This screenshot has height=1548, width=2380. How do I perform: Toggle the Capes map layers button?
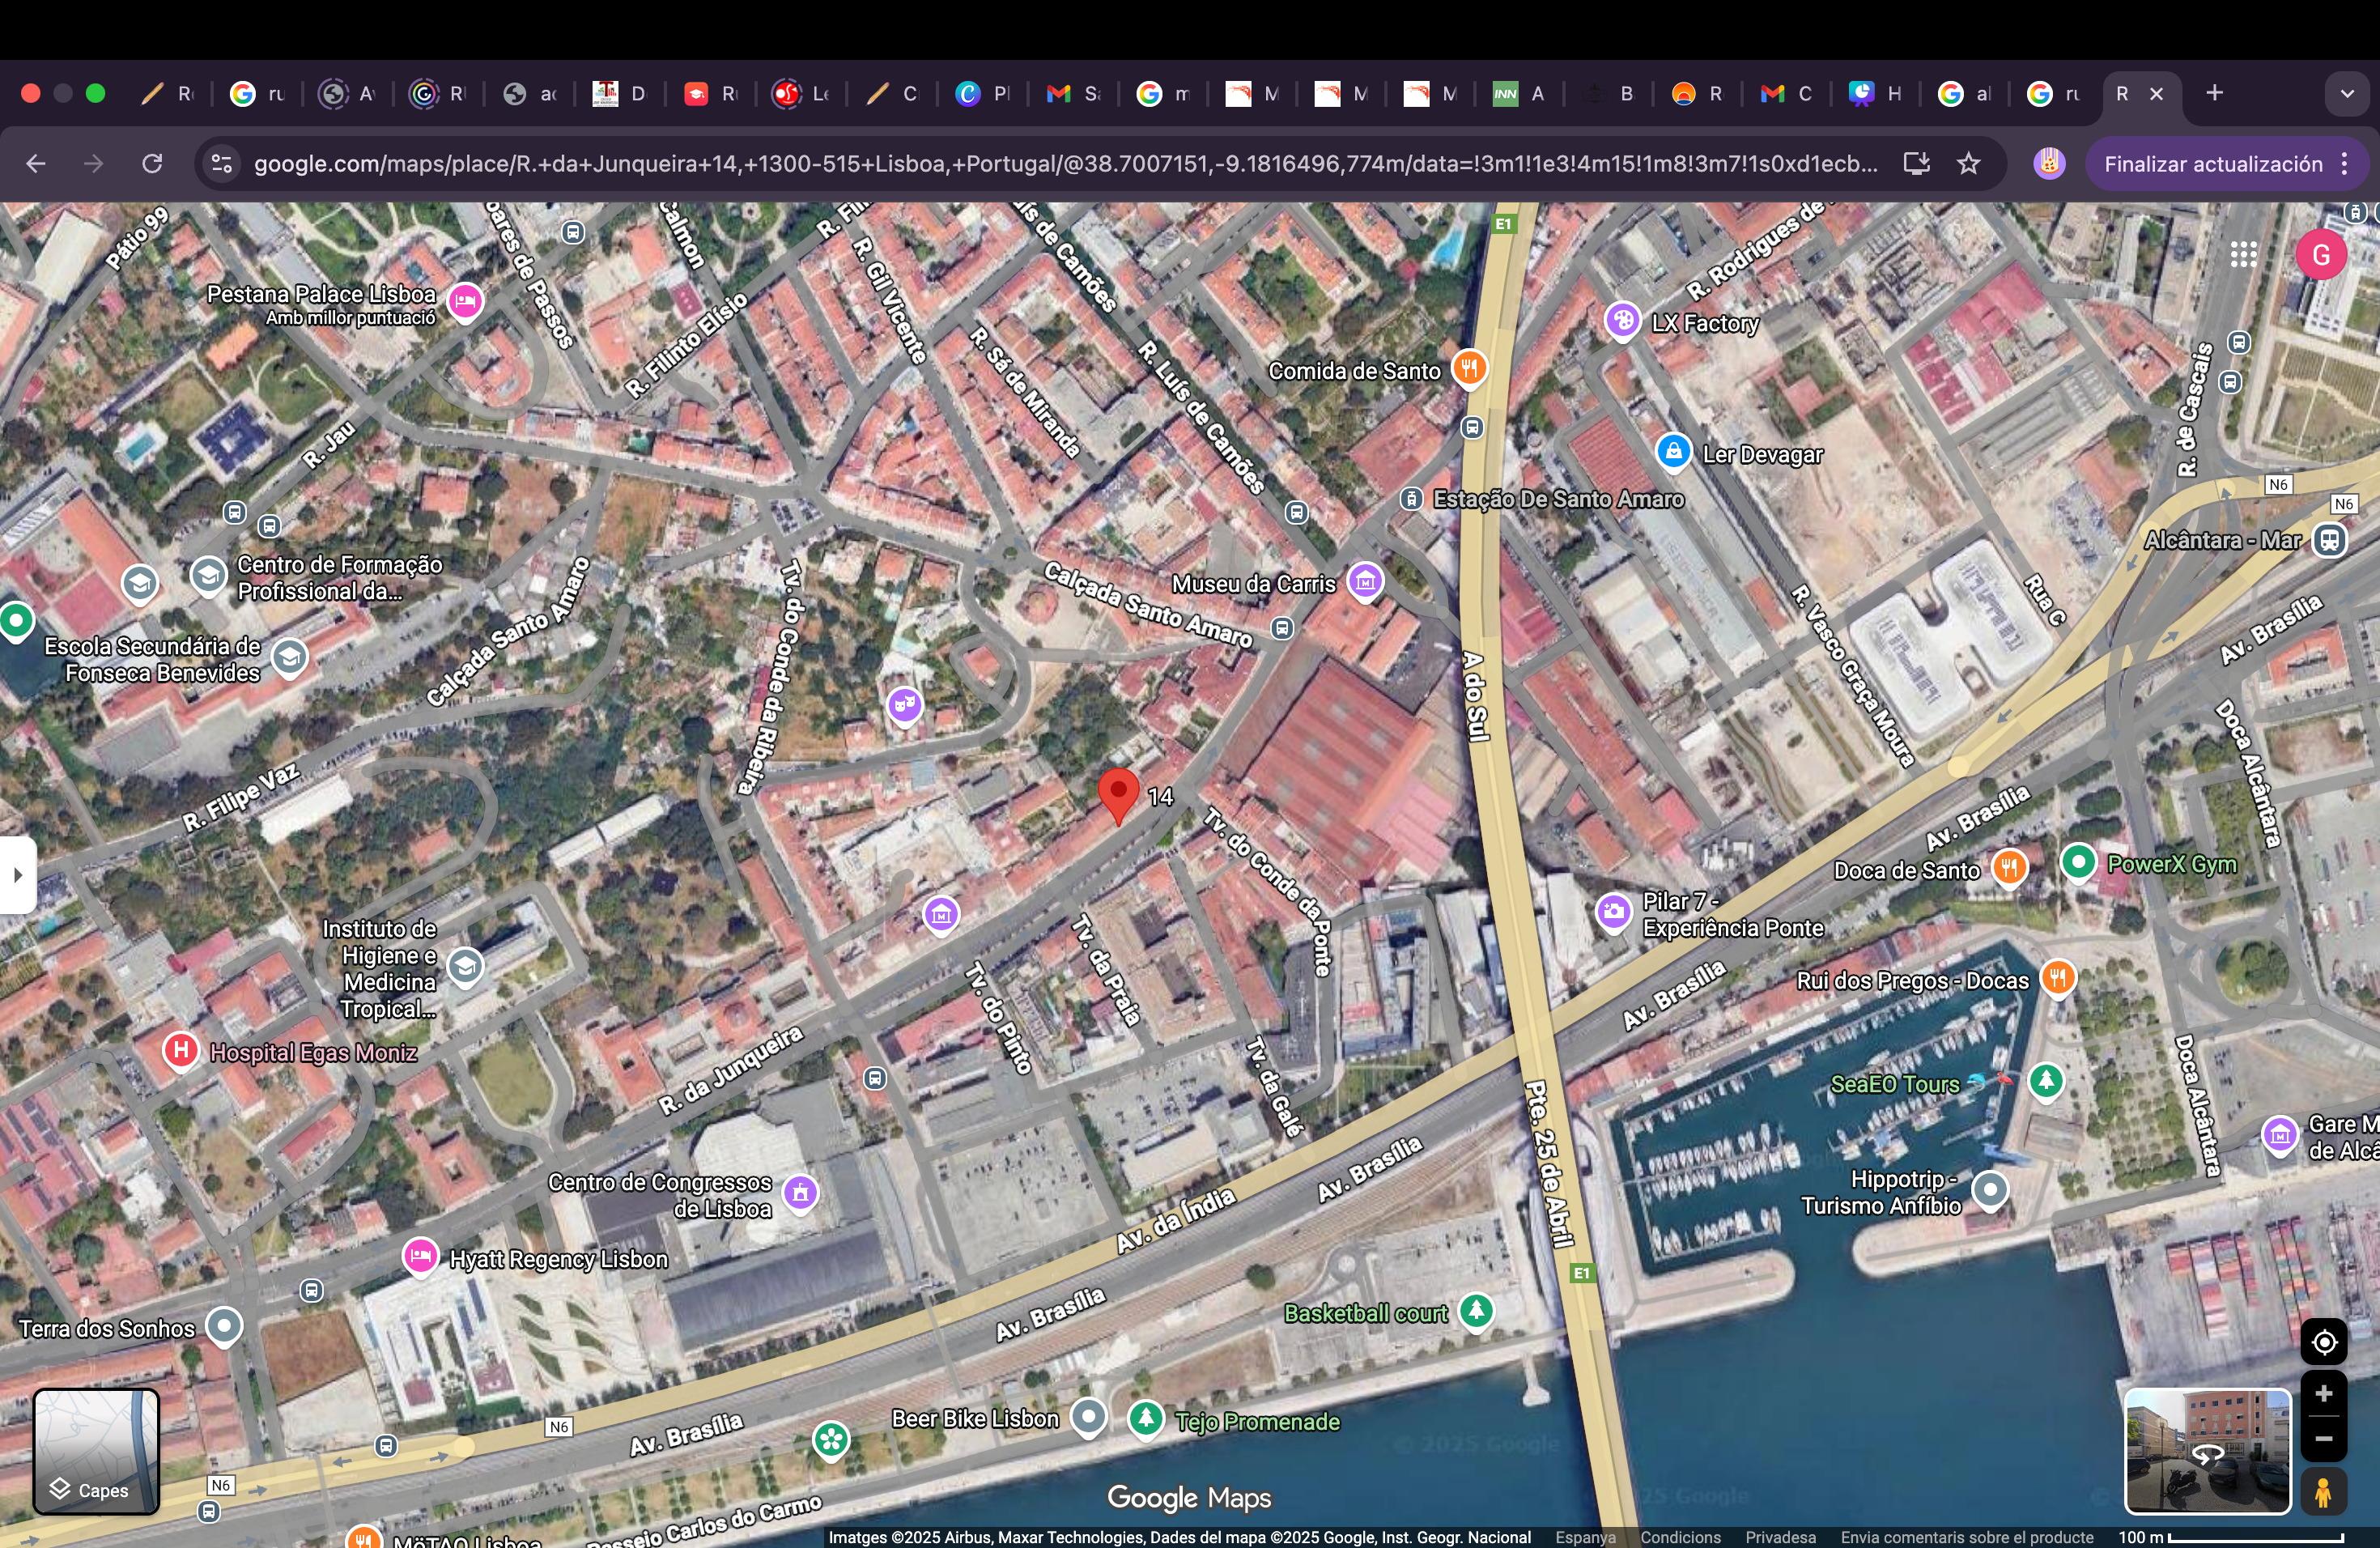coord(96,1451)
